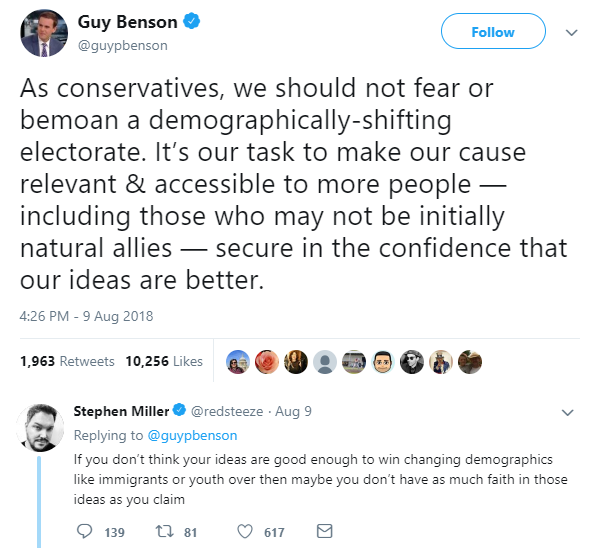The image size is (594, 548).
Task: Click the rose avatar among likers
Action: click(x=267, y=362)
